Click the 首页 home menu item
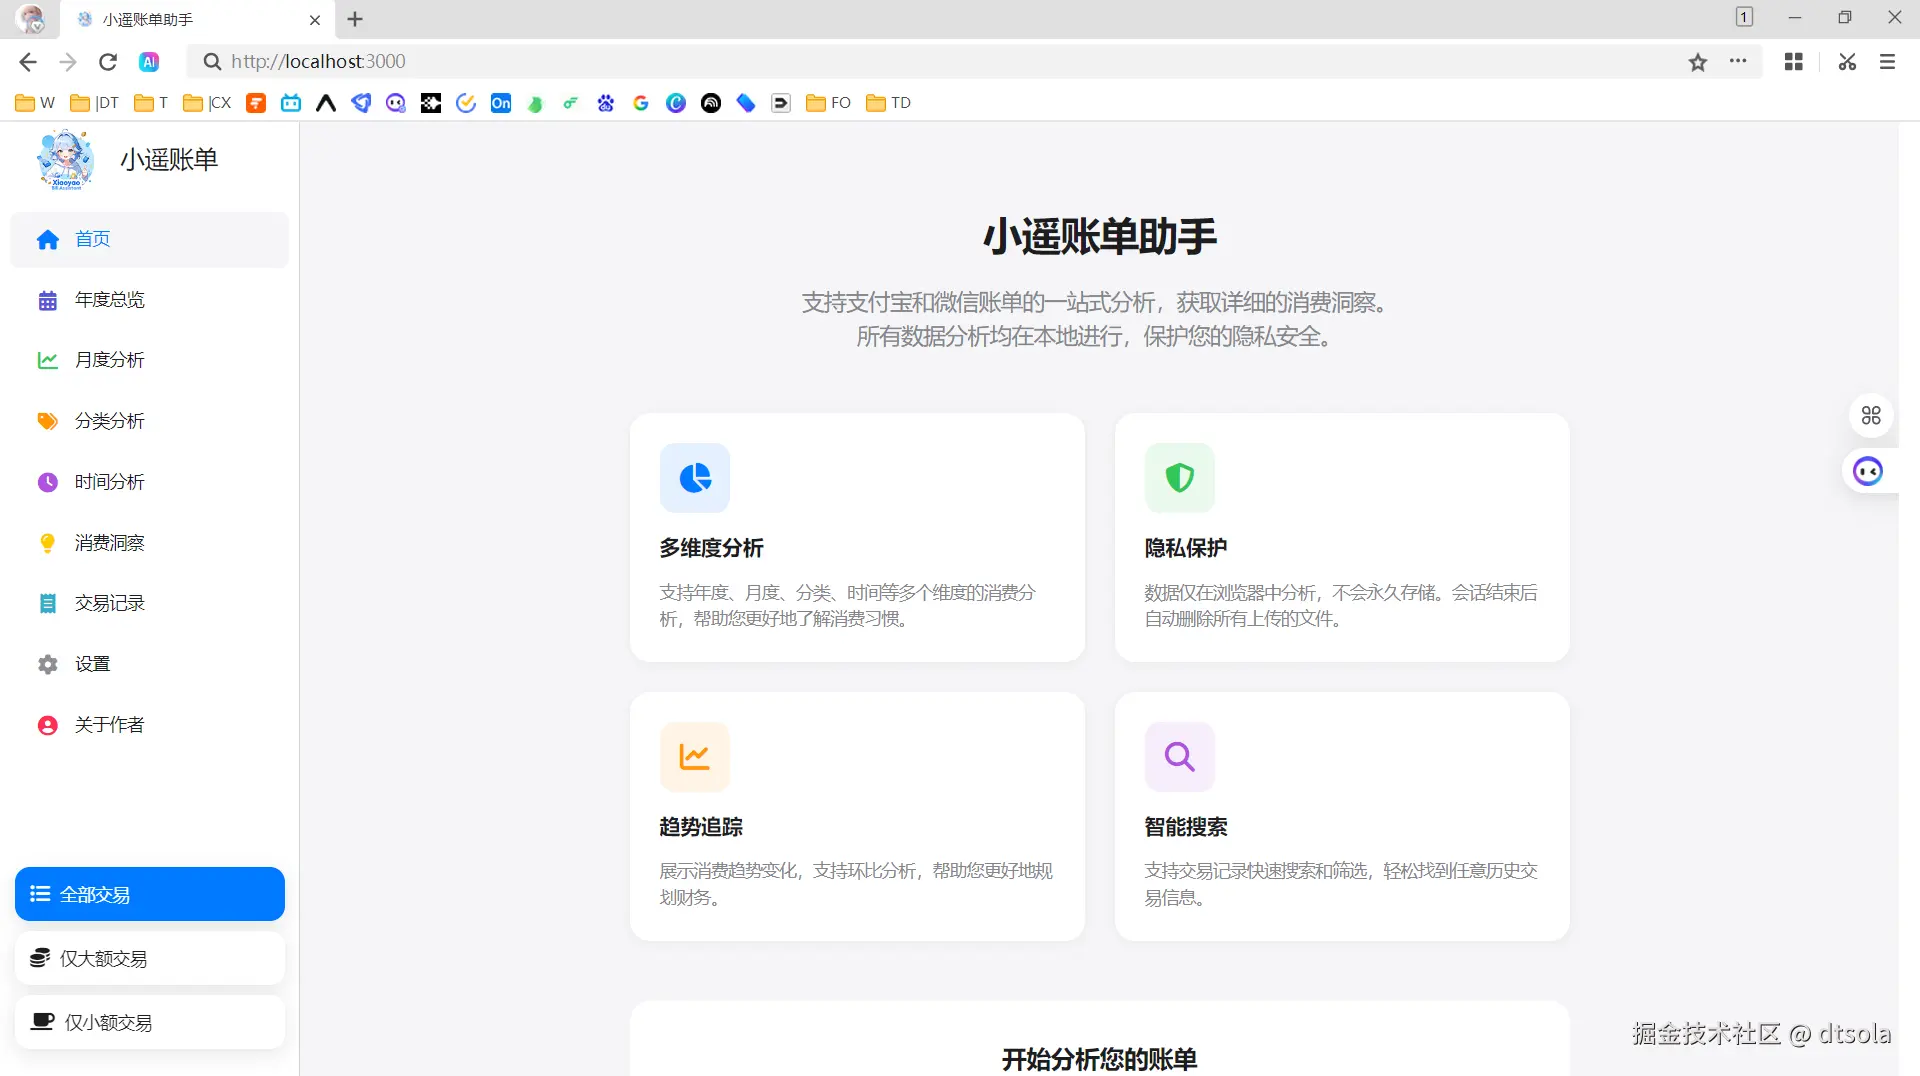This screenshot has height=1076, width=1920. click(x=150, y=239)
